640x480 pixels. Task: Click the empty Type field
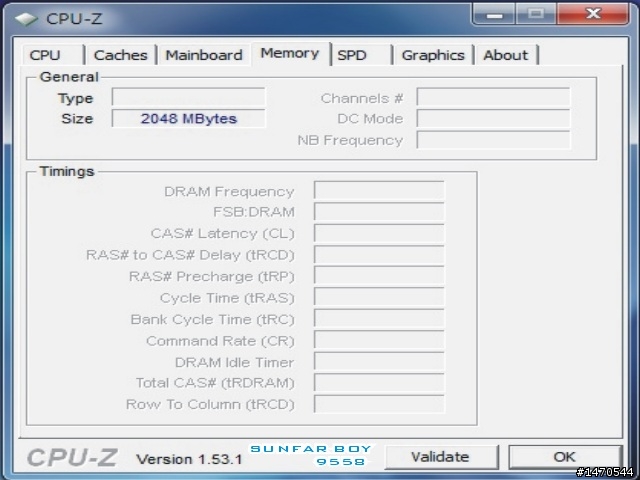[189, 97]
